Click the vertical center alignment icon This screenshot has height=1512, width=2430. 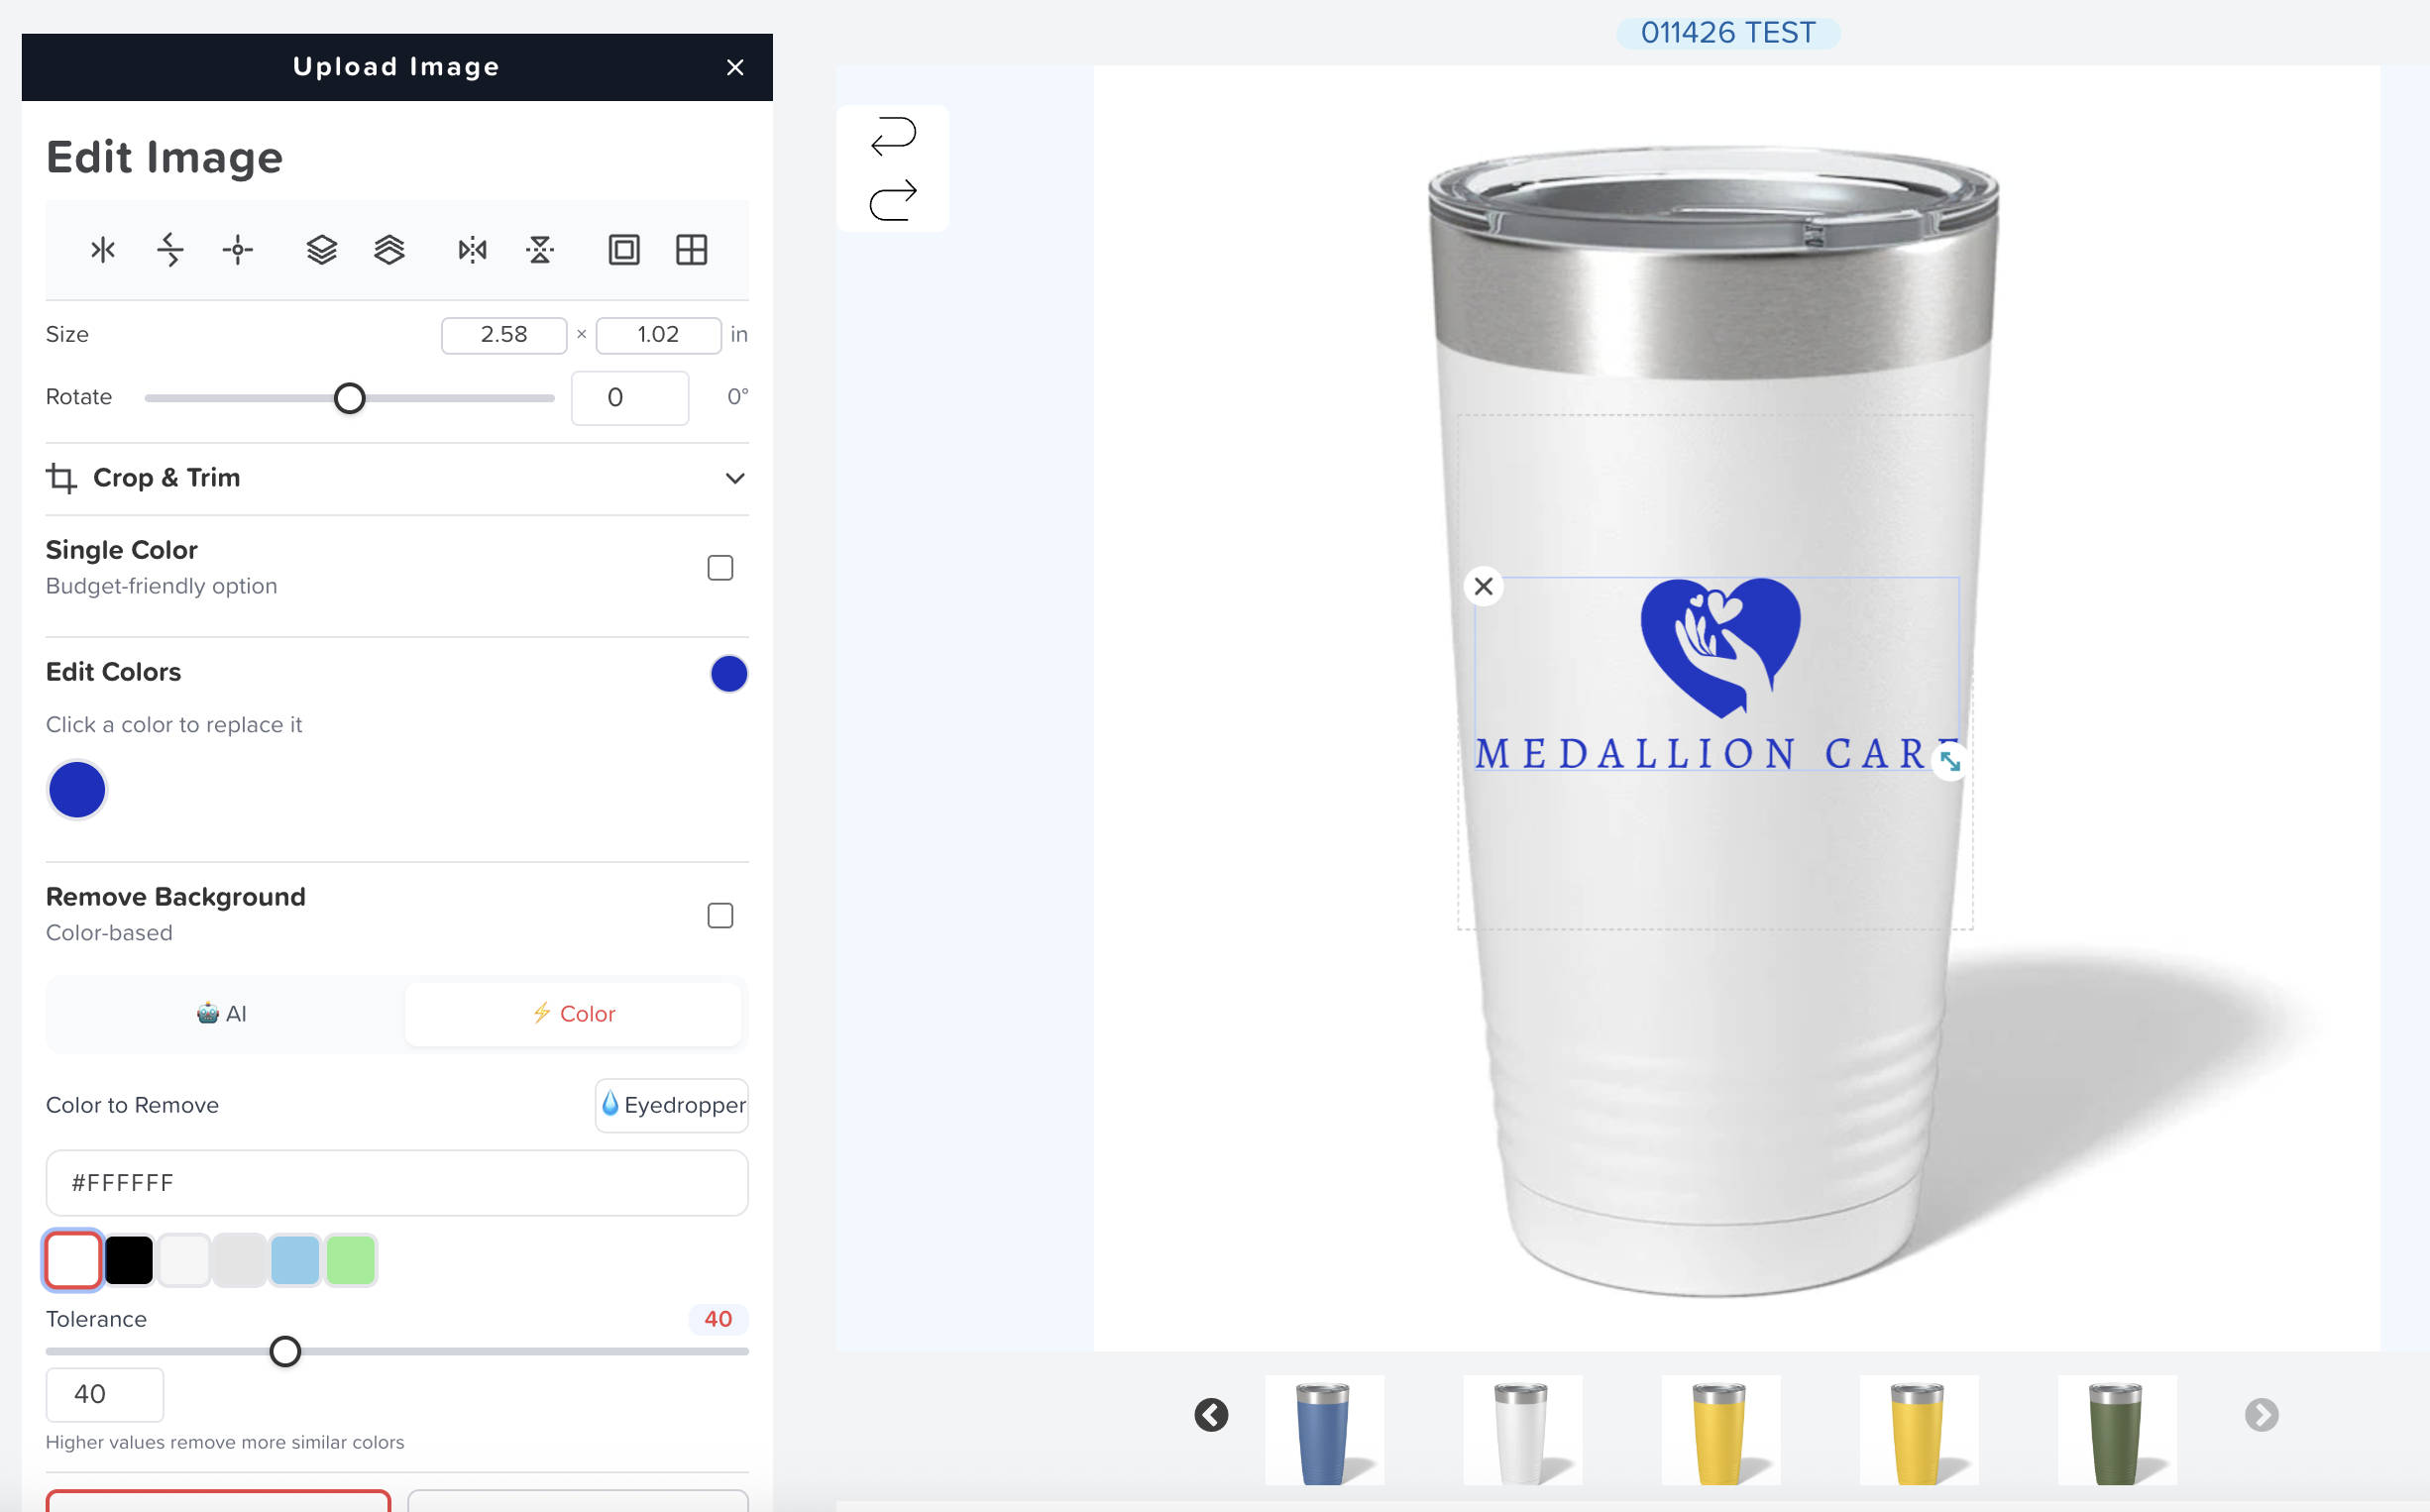coord(170,250)
